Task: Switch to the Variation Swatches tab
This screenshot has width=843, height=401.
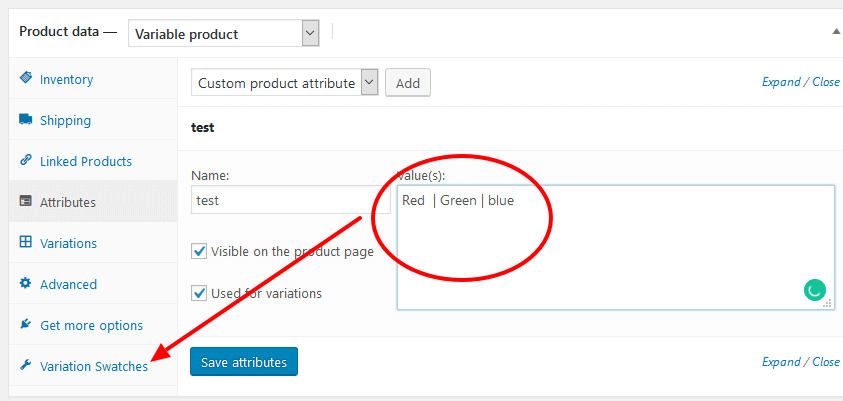Action: [x=93, y=366]
